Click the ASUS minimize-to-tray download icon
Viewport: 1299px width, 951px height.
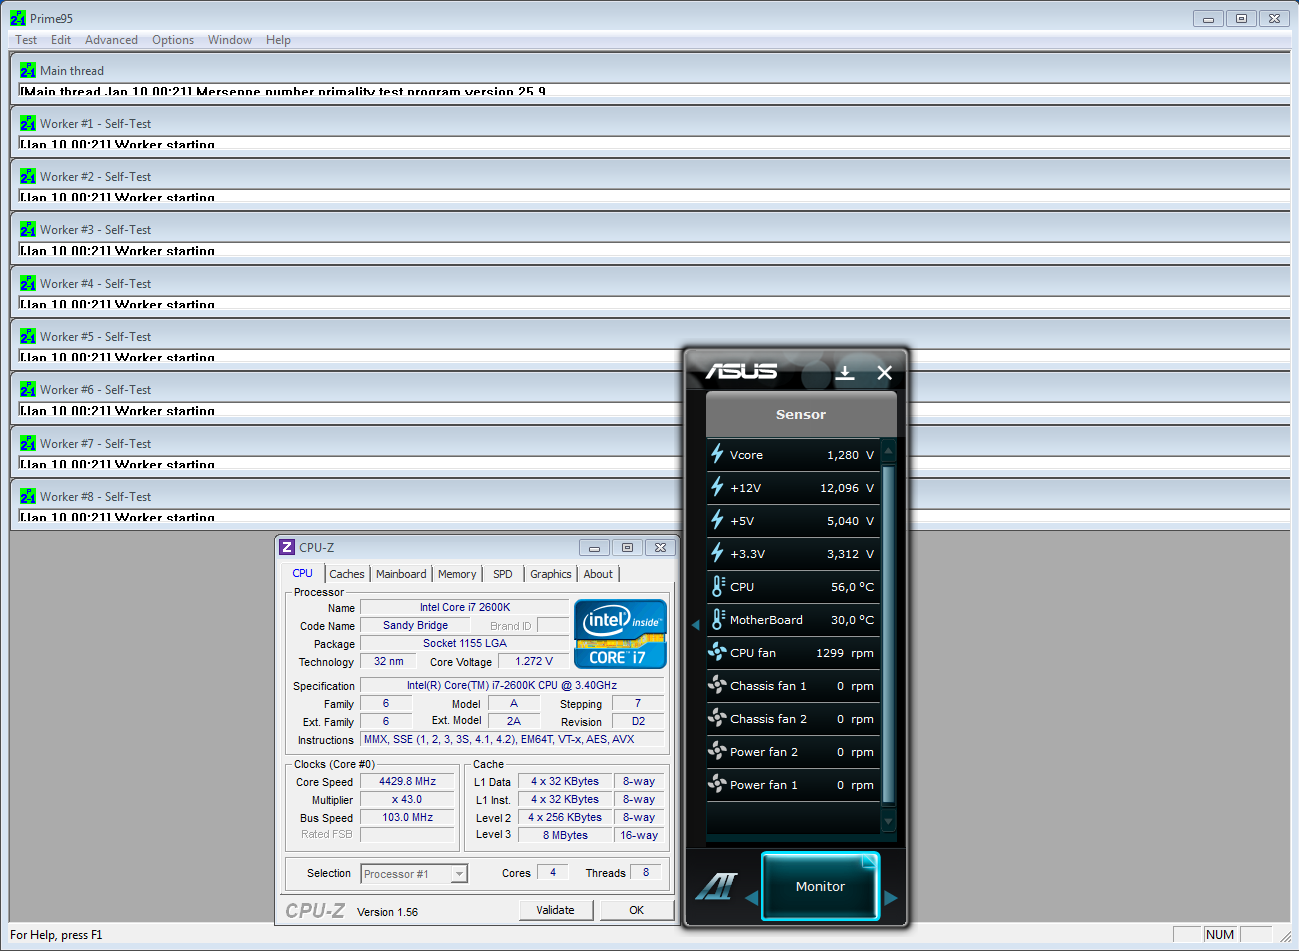845,372
